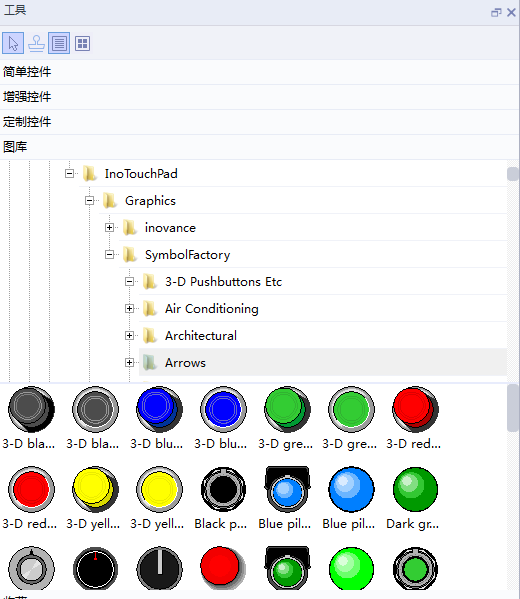This screenshot has height=599, width=520.
Task: Close the 工具 panel
Action: 511,13
